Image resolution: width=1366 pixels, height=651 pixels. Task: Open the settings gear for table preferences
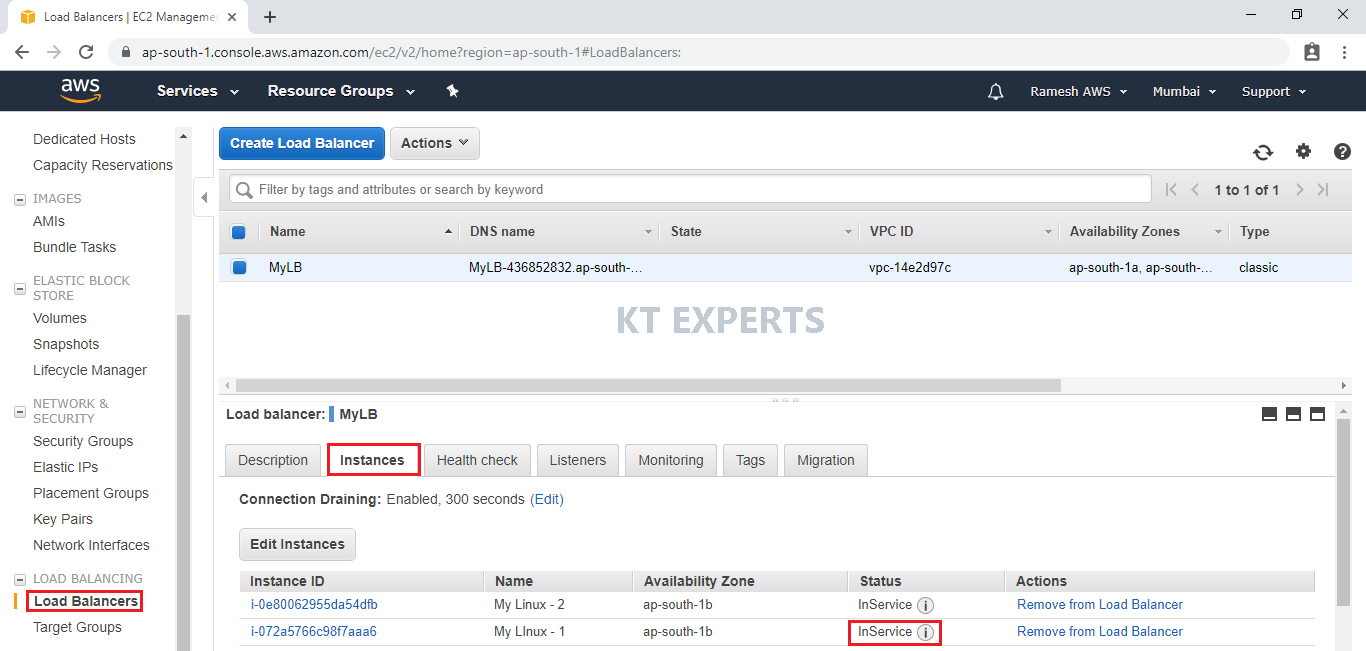(1303, 151)
